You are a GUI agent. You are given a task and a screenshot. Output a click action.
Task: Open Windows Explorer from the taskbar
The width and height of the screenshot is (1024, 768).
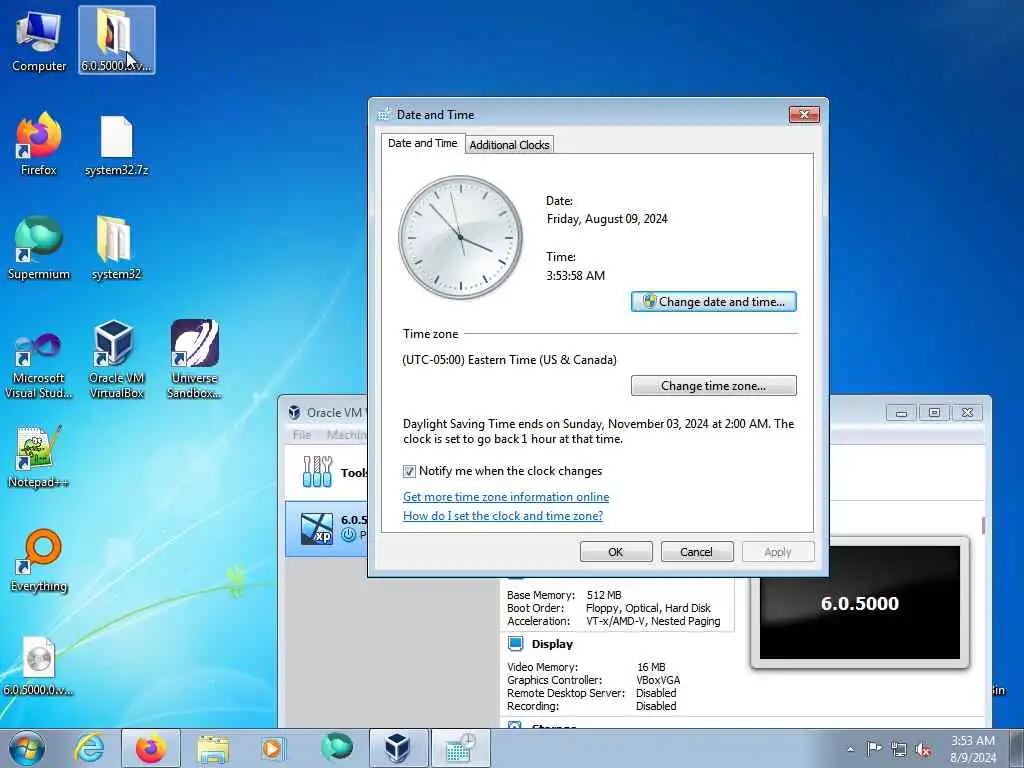click(x=213, y=748)
